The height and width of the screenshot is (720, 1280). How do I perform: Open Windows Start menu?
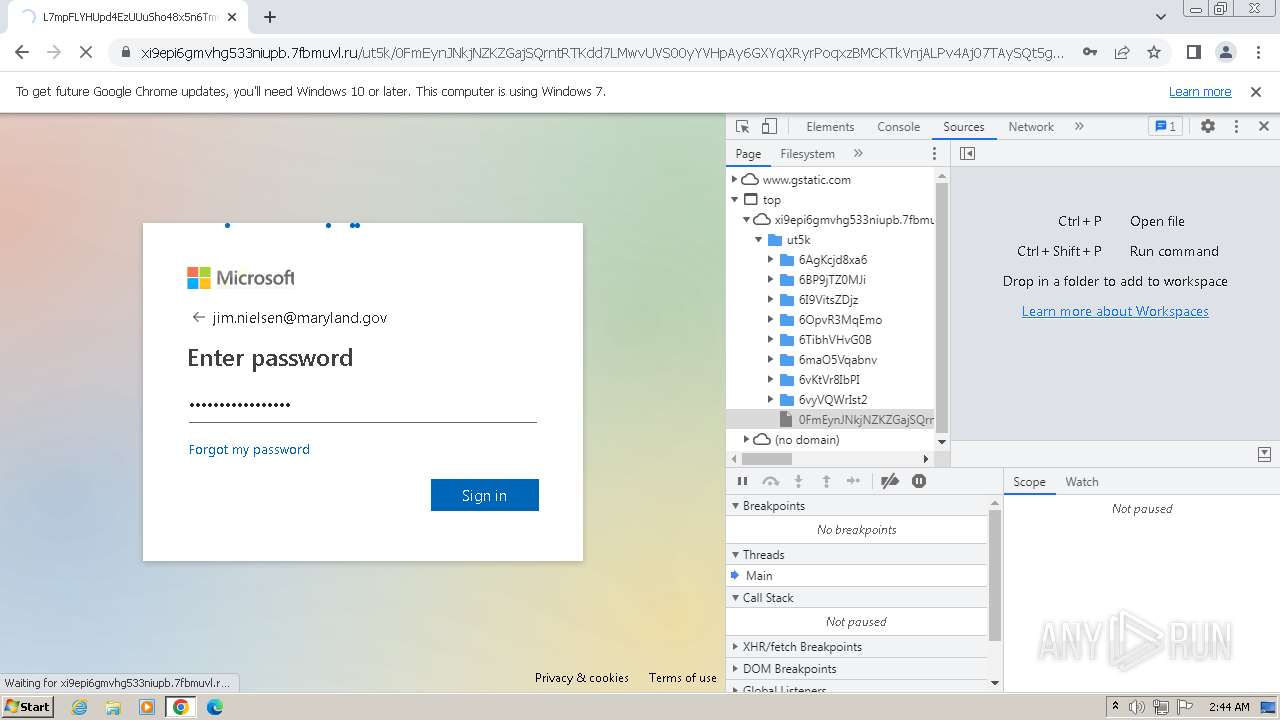28,707
